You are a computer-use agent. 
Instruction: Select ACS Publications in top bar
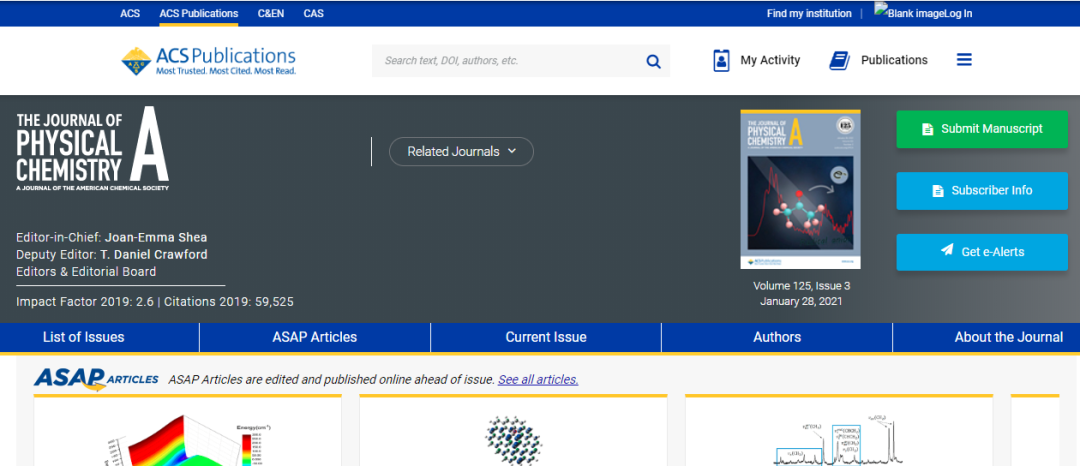(199, 13)
